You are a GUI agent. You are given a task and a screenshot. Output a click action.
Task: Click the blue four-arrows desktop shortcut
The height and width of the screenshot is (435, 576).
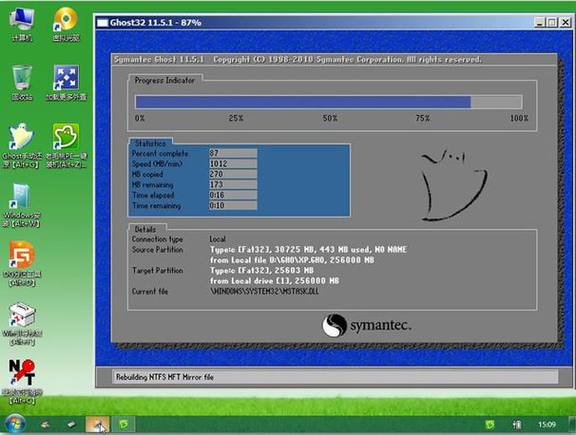pyautogui.click(x=66, y=83)
